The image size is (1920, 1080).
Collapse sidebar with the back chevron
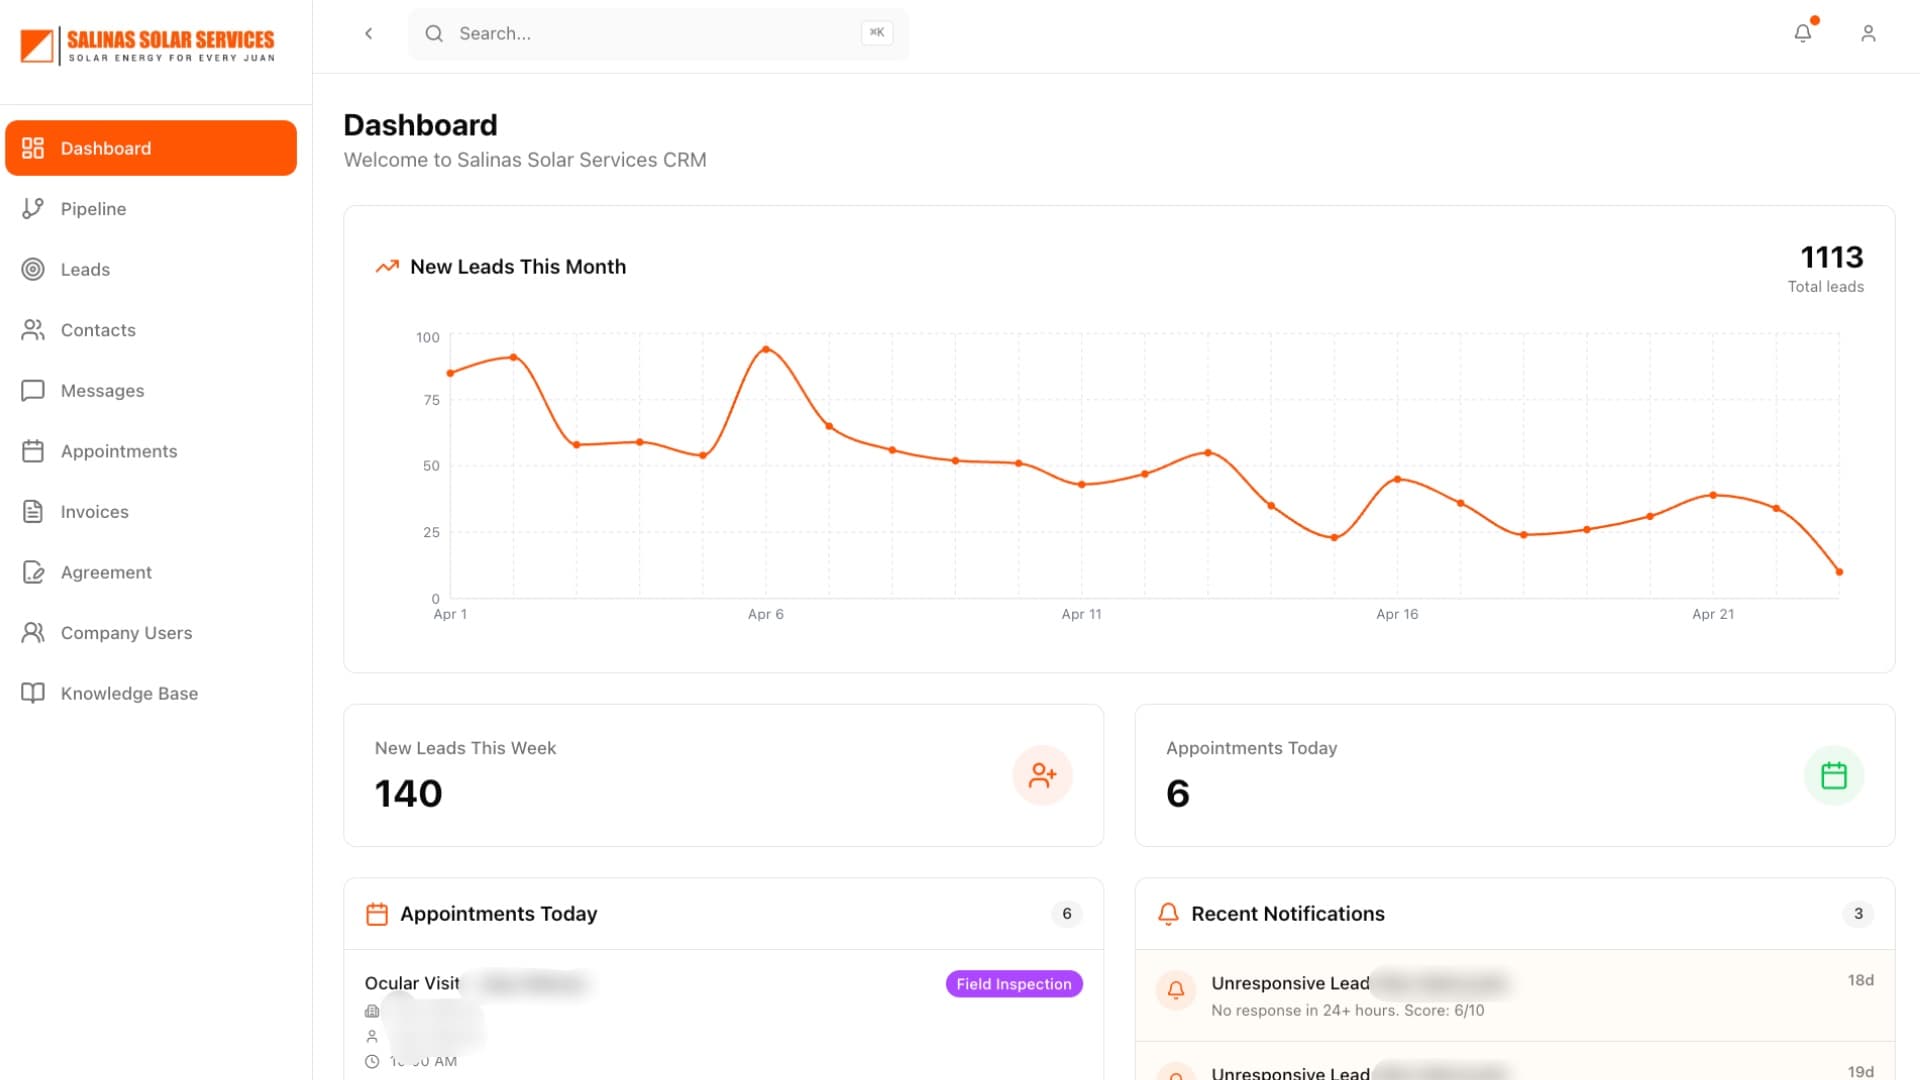click(x=368, y=33)
